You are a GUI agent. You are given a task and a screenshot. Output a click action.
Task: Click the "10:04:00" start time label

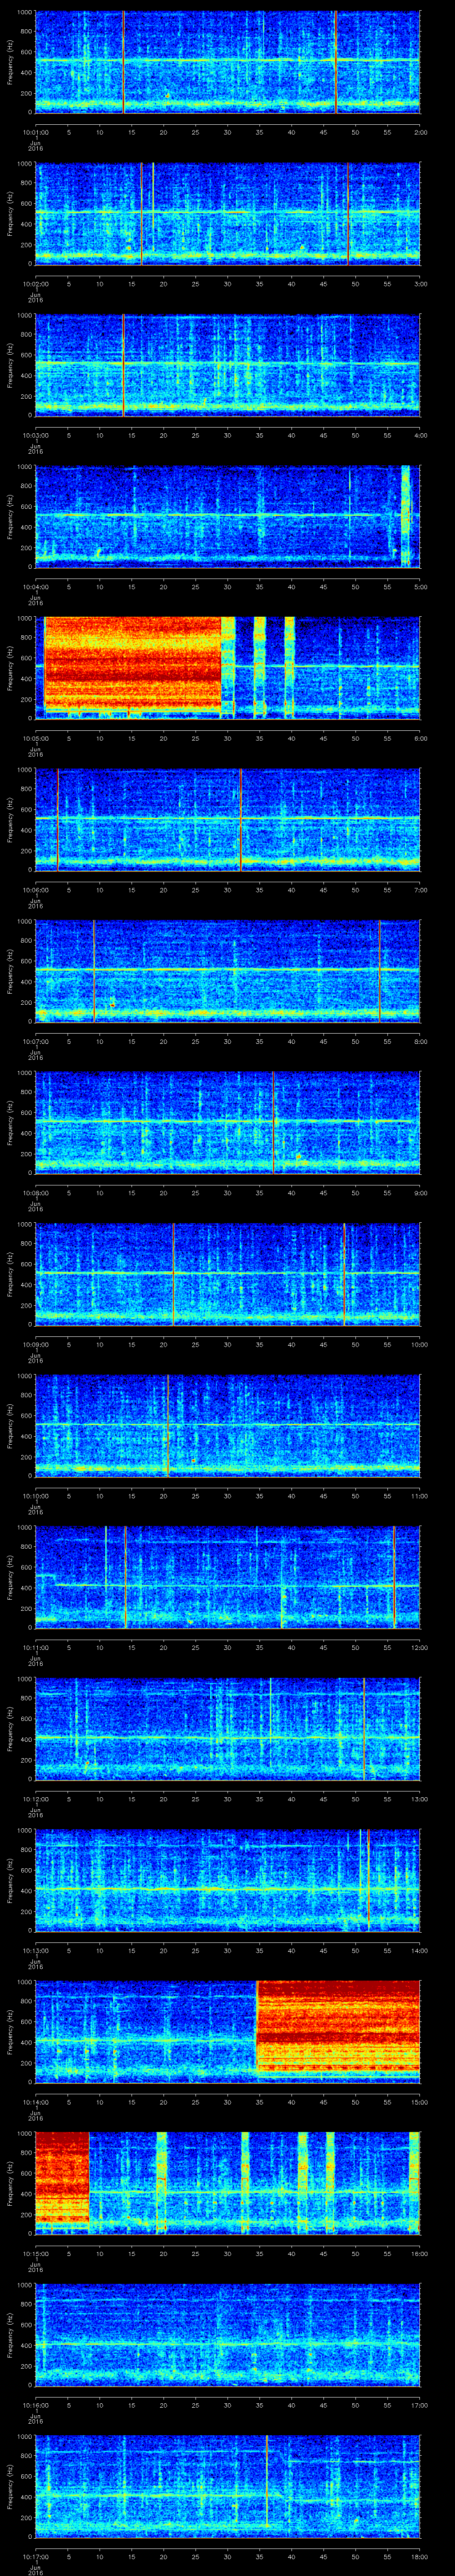36,587
